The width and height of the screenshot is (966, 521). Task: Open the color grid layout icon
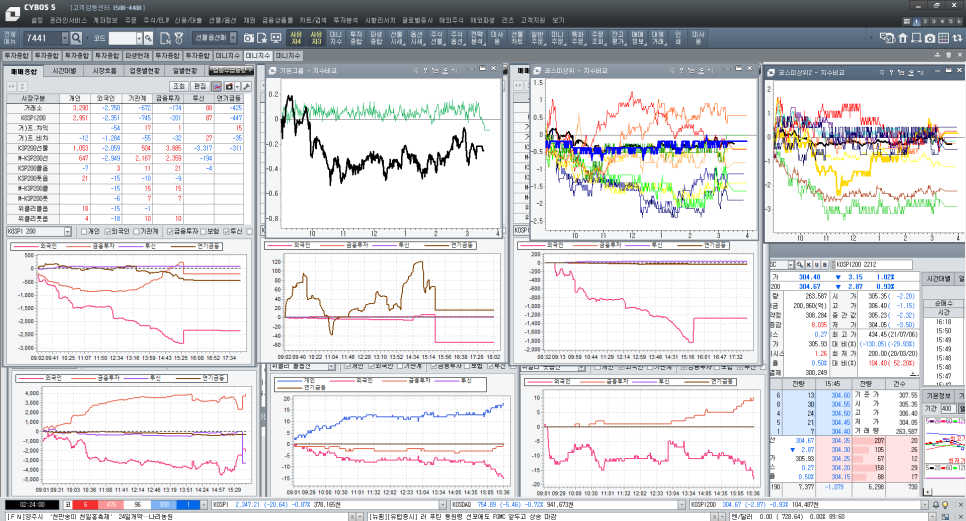943,38
